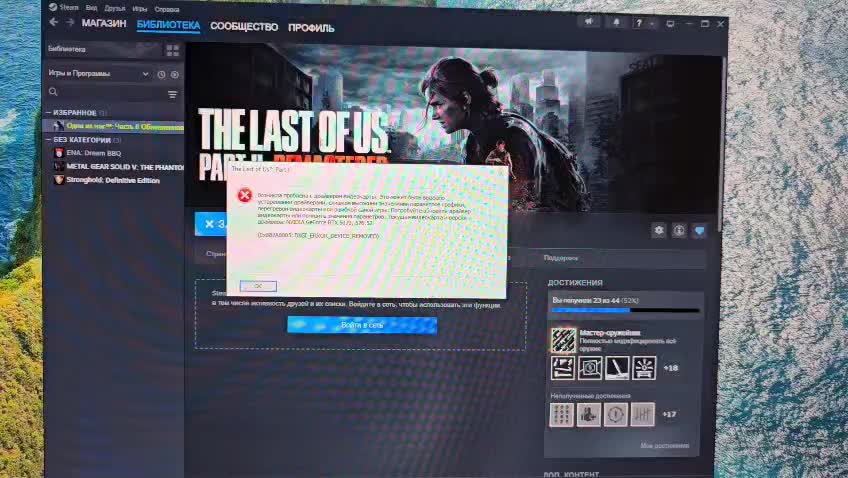Toggle favorite heart for this game

(x=699, y=231)
